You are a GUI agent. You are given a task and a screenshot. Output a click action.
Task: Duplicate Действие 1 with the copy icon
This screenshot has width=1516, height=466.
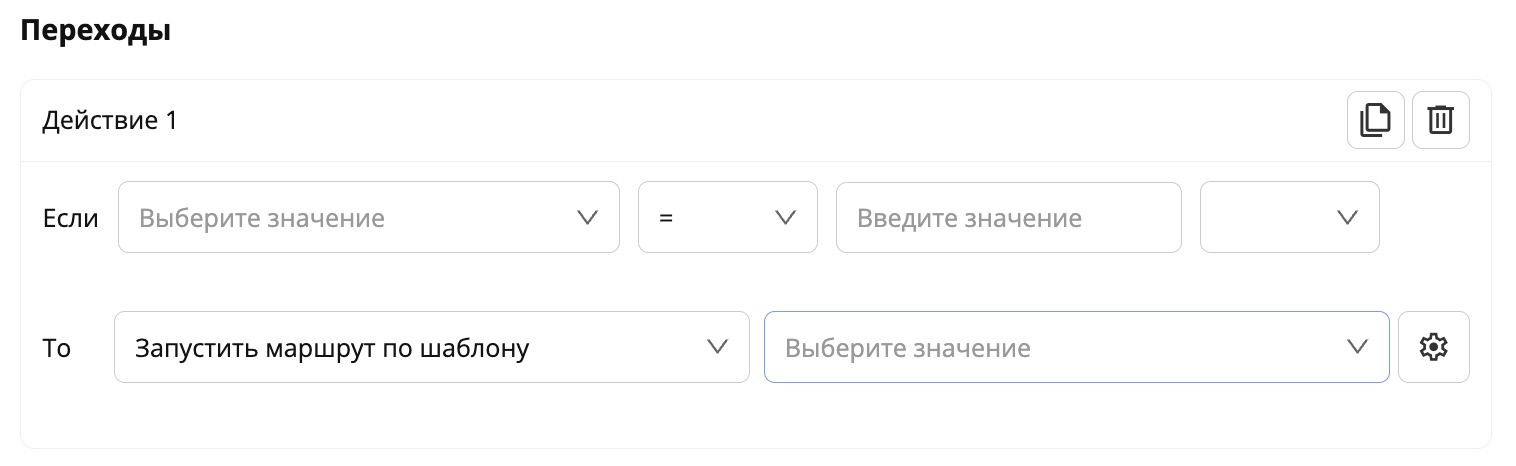[x=1375, y=120]
